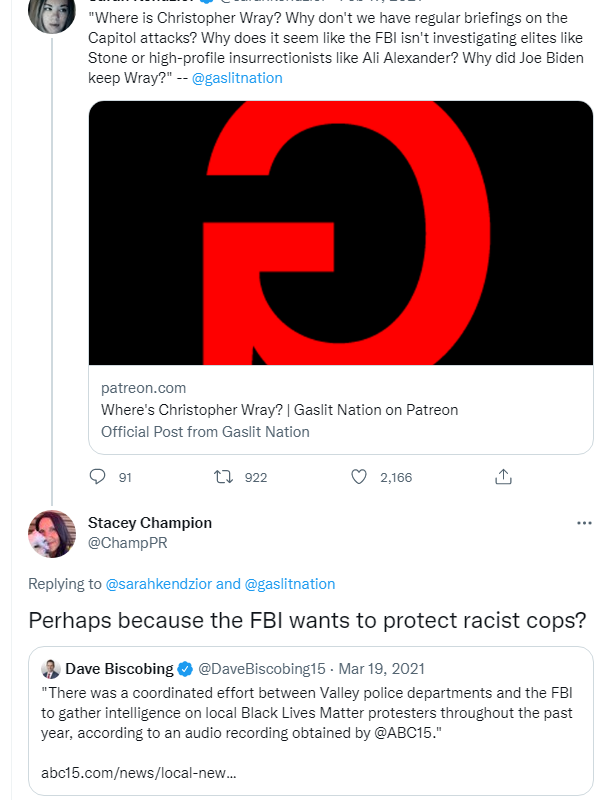The height and width of the screenshot is (800, 609).
Task: Click the retweet icon
Action: click(x=223, y=477)
